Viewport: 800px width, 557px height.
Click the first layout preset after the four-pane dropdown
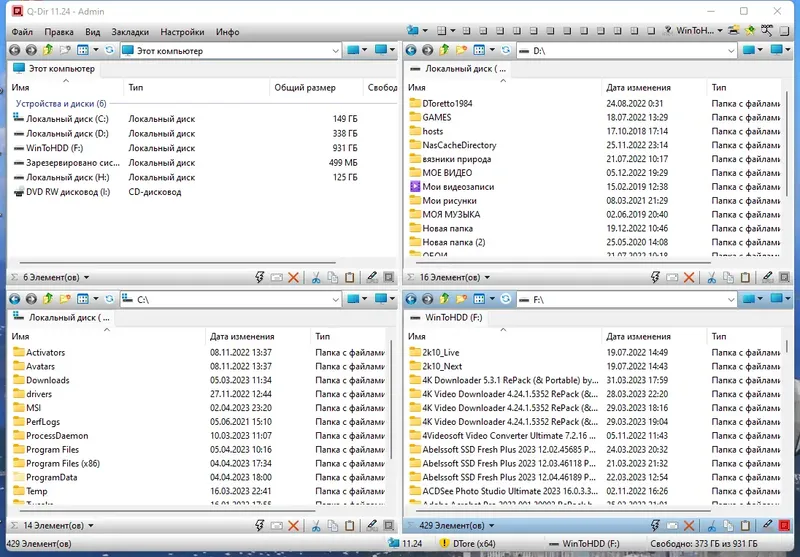point(466,31)
